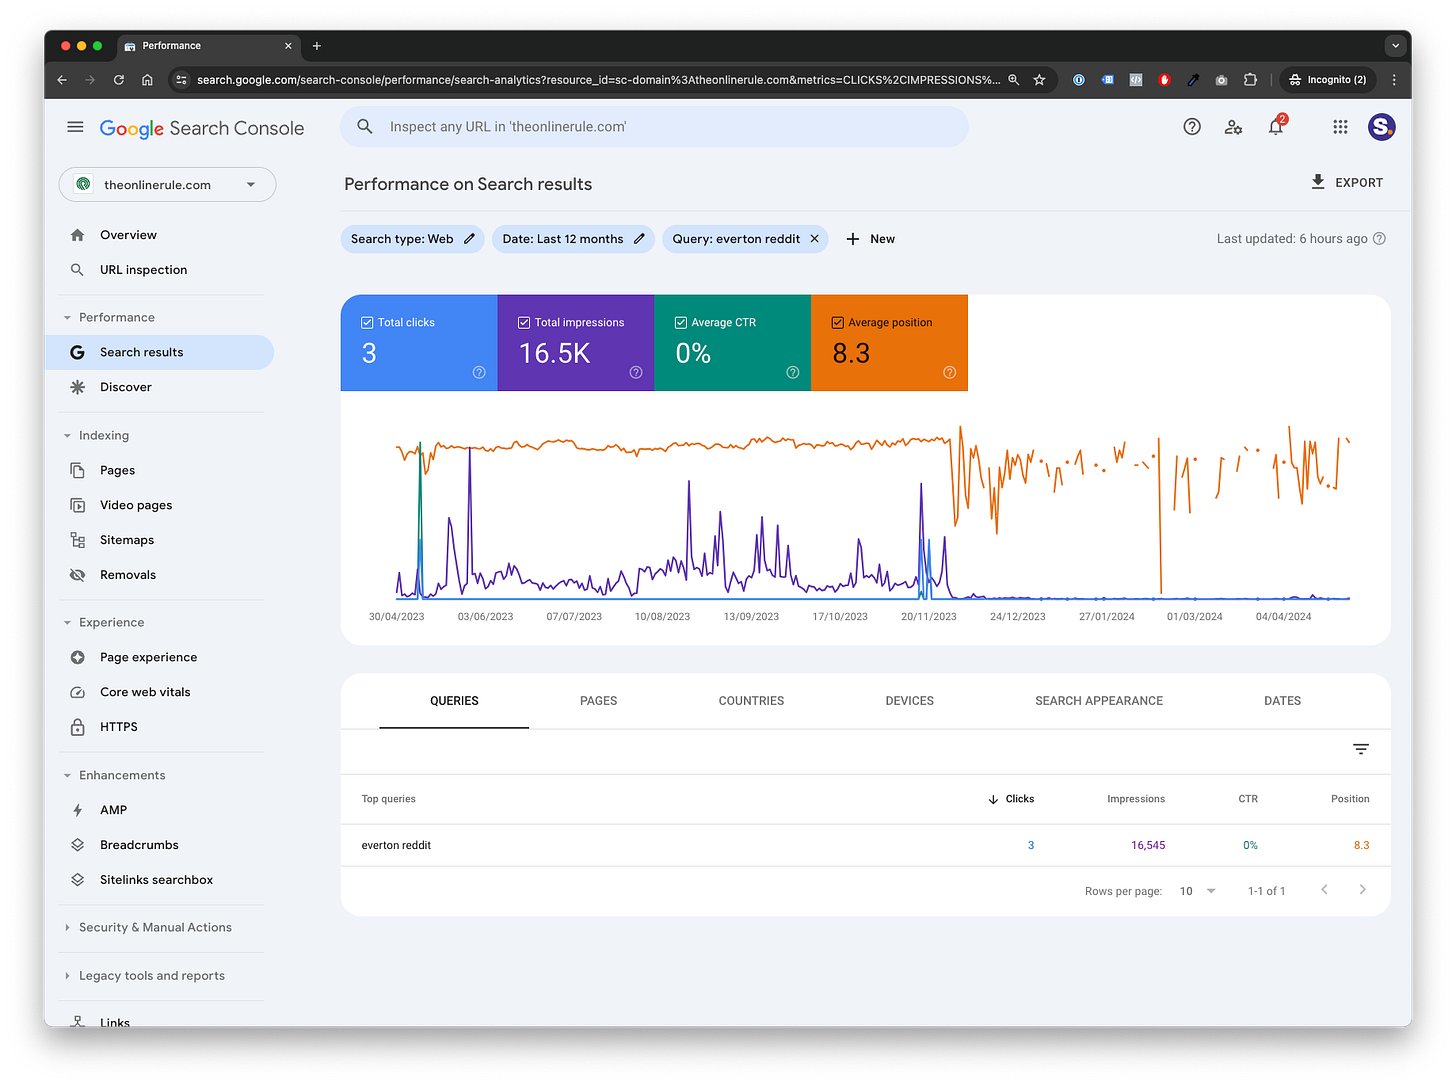Open Chrome three-dot menu
This screenshot has height=1085, width=1456.
1394,80
